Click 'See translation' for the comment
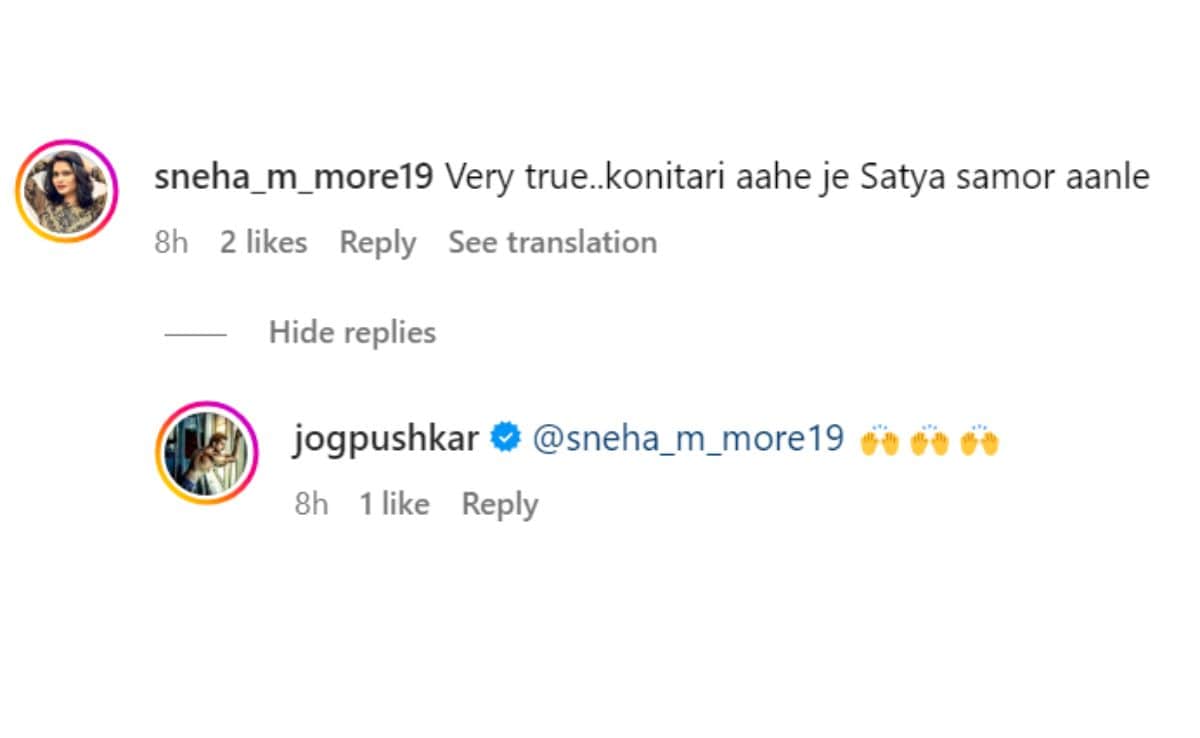 (552, 242)
